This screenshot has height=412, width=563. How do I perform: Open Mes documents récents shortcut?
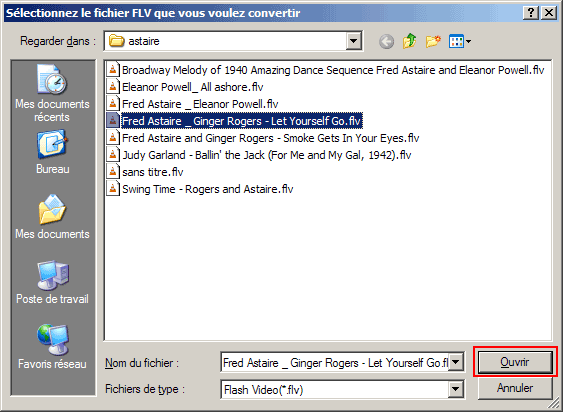[52, 93]
